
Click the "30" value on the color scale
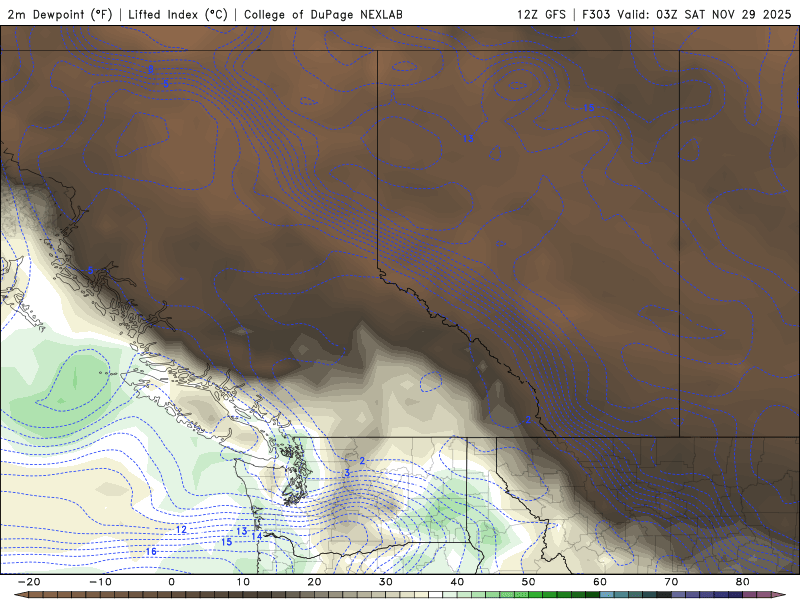tap(386, 582)
